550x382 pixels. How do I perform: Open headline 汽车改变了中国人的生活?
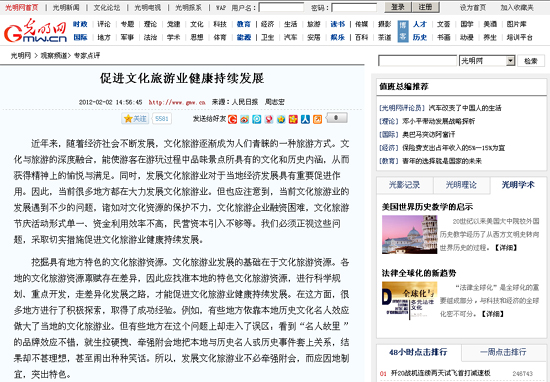pyautogui.click(x=465, y=108)
